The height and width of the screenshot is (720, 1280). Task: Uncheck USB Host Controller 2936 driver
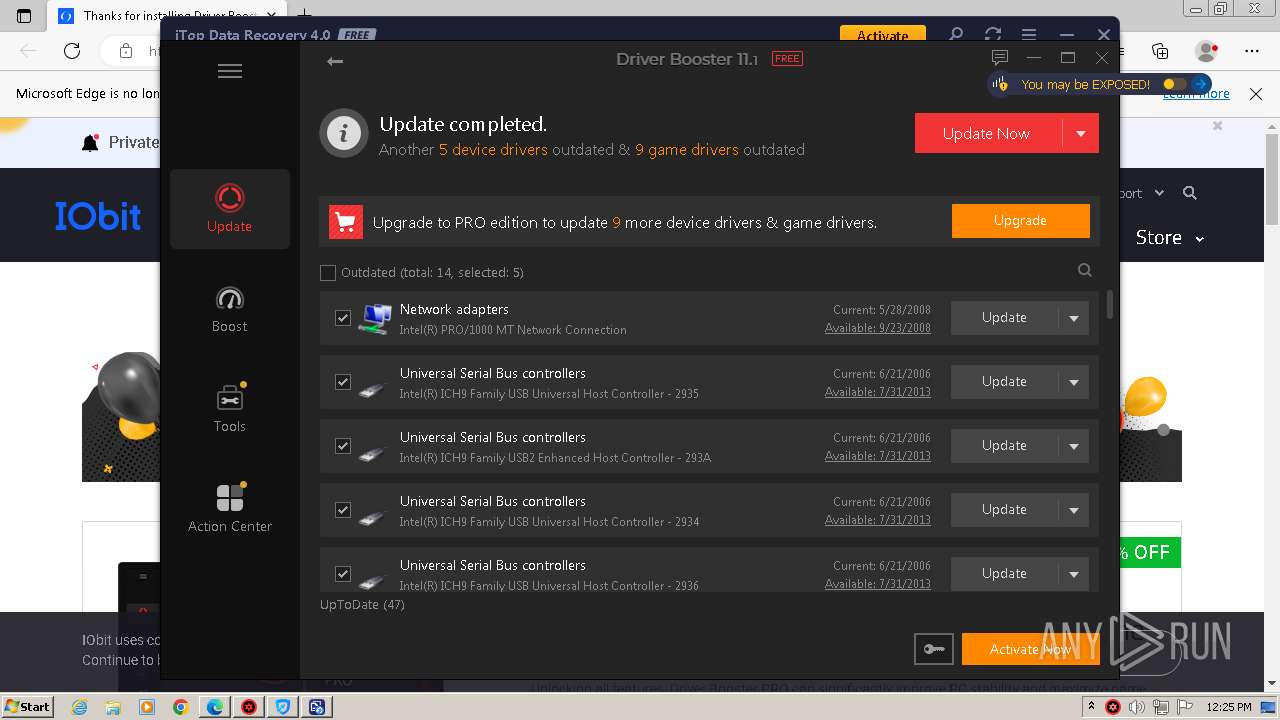[x=343, y=574]
